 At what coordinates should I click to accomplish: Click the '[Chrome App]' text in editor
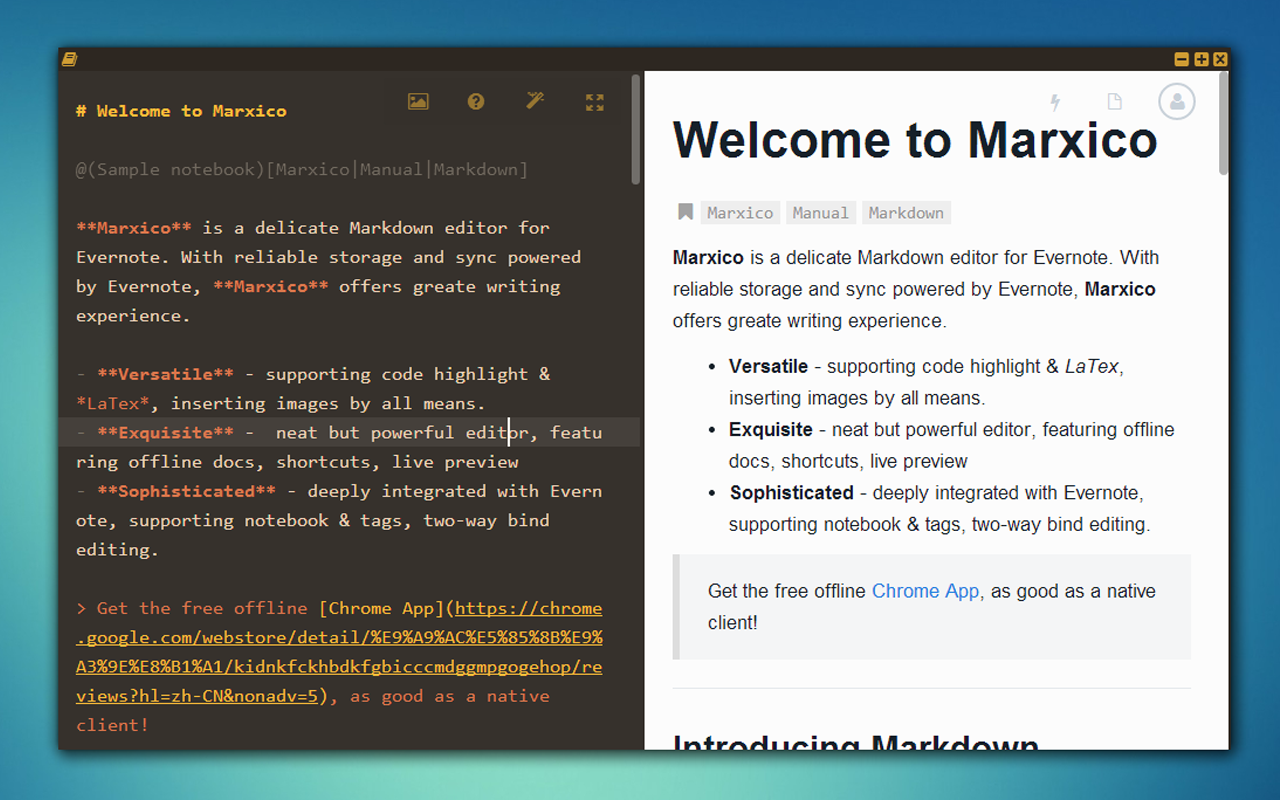pyautogui.click(x=381, y=608)
